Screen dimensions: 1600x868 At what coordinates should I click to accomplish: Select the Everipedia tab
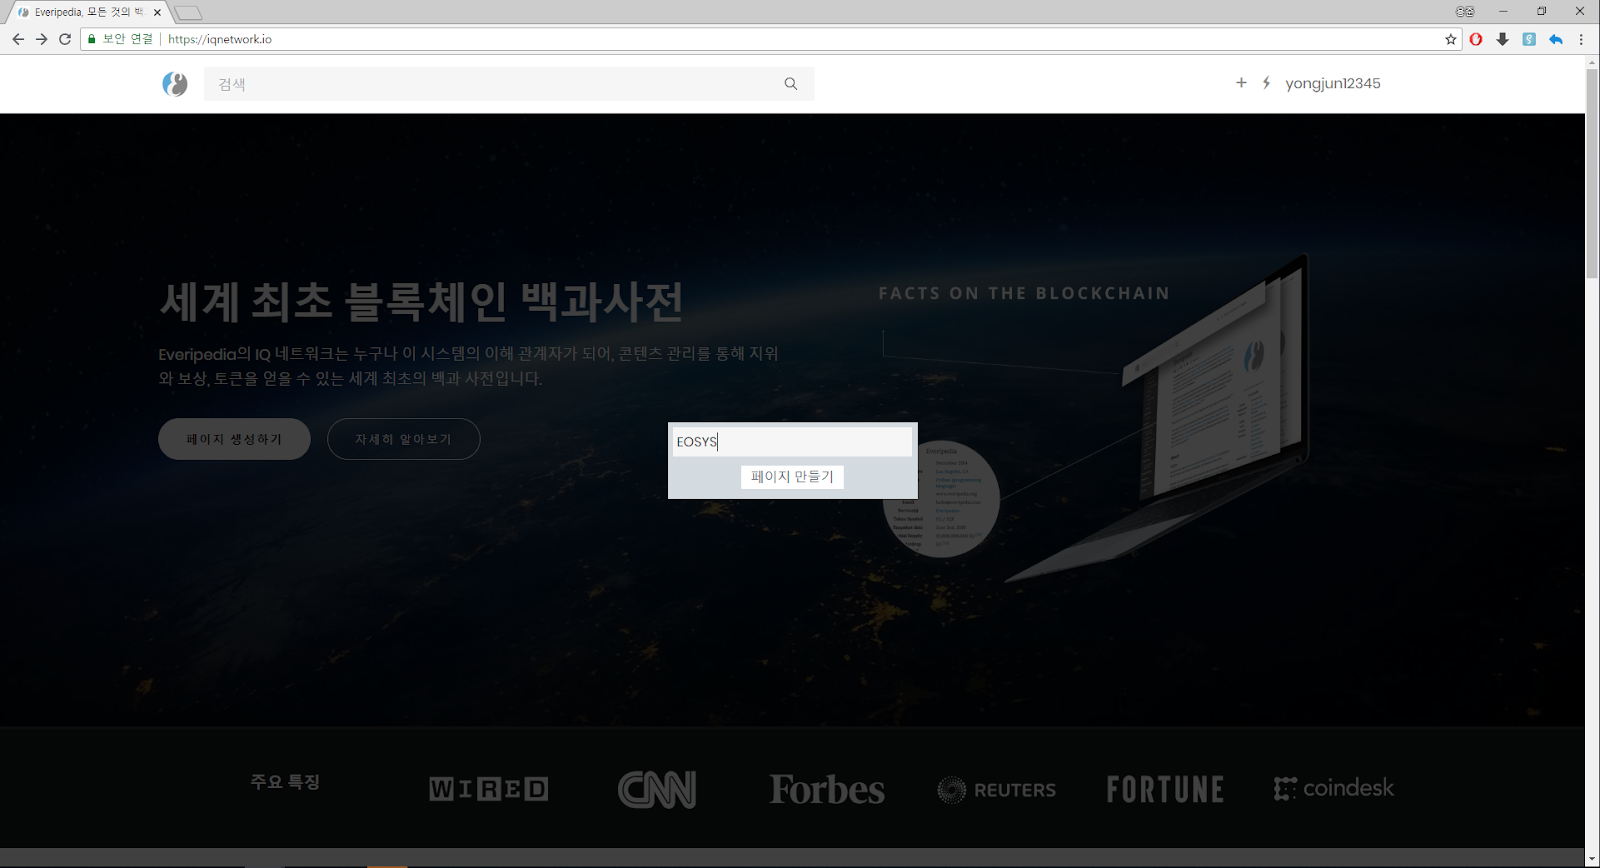88,12
